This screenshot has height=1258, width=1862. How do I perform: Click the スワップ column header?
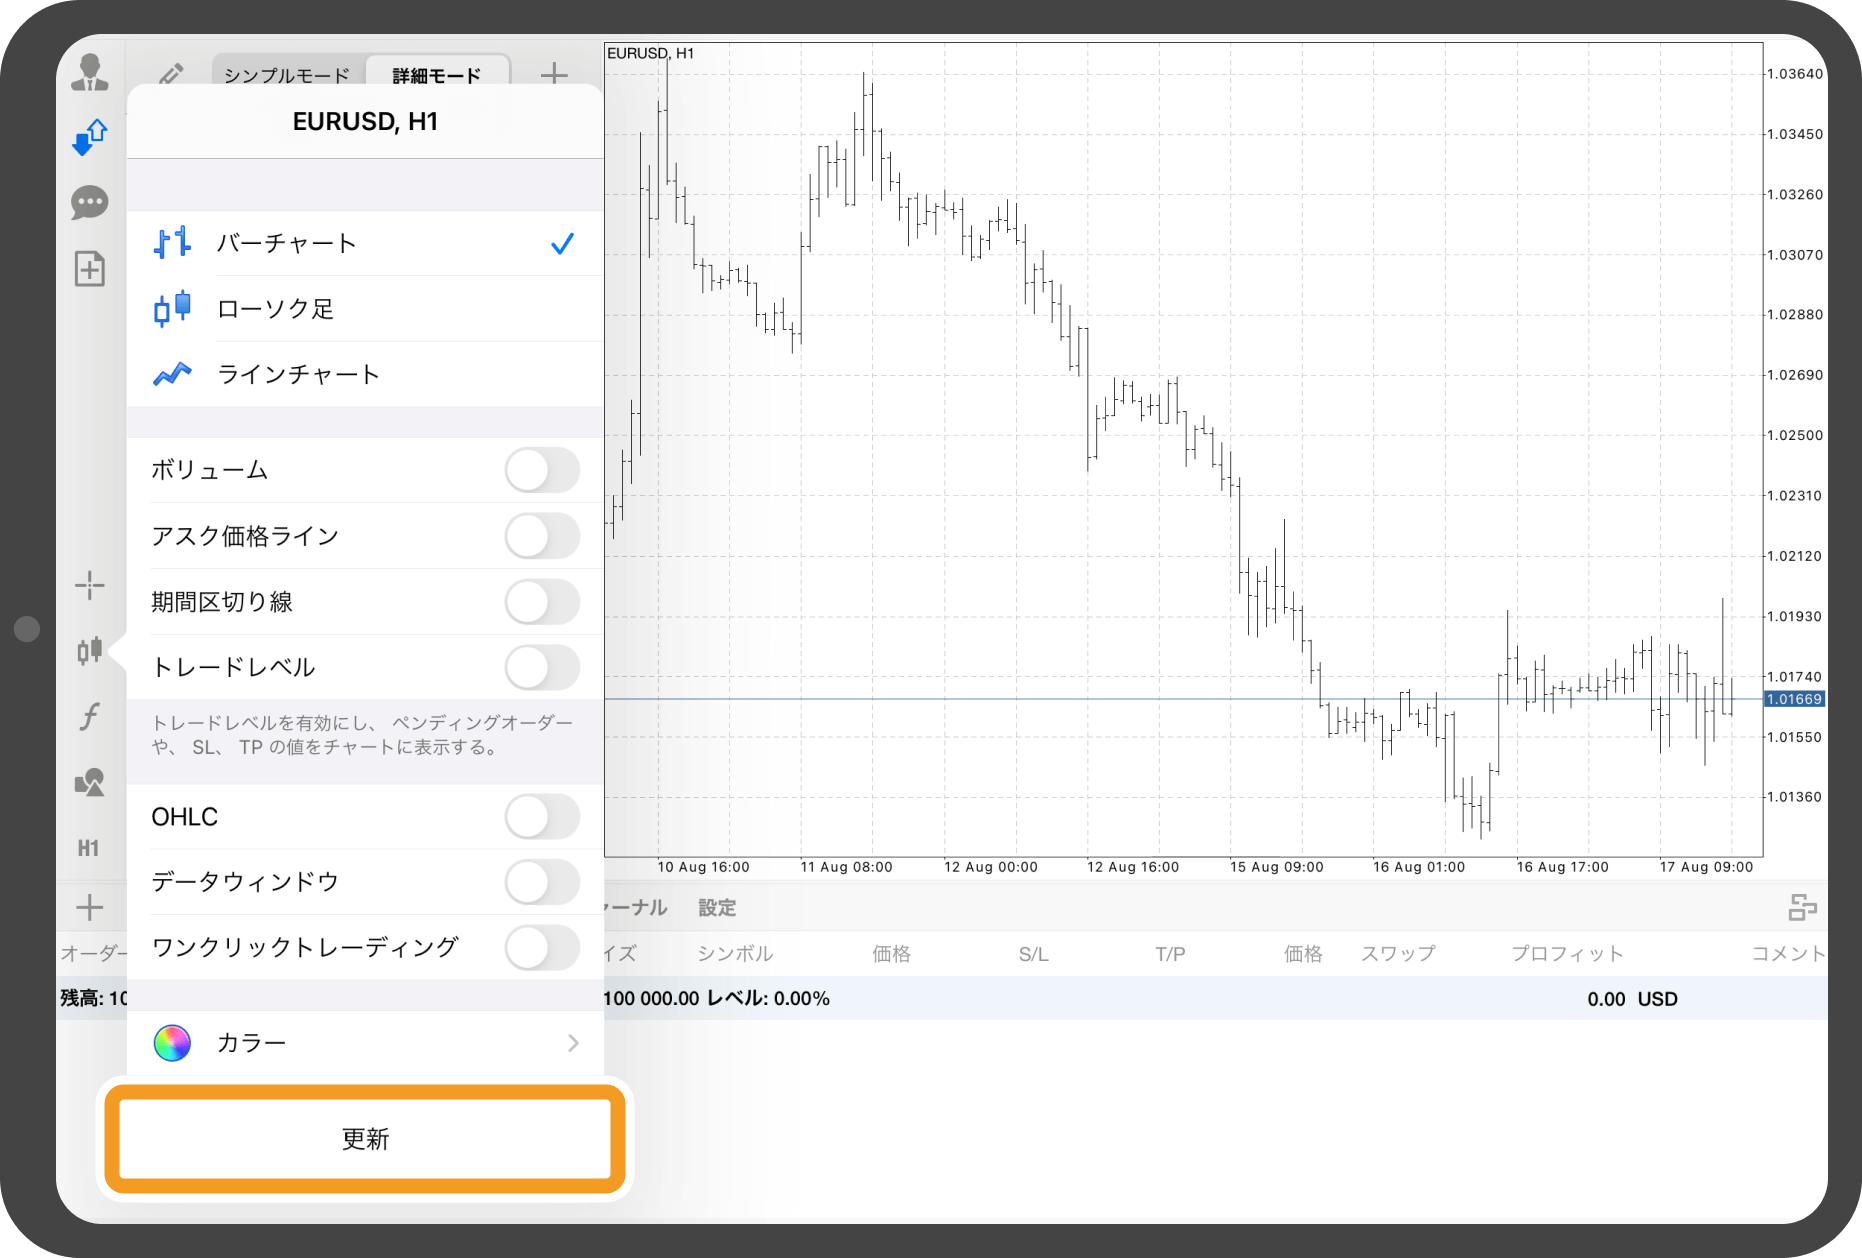(x=1398, y=953)
